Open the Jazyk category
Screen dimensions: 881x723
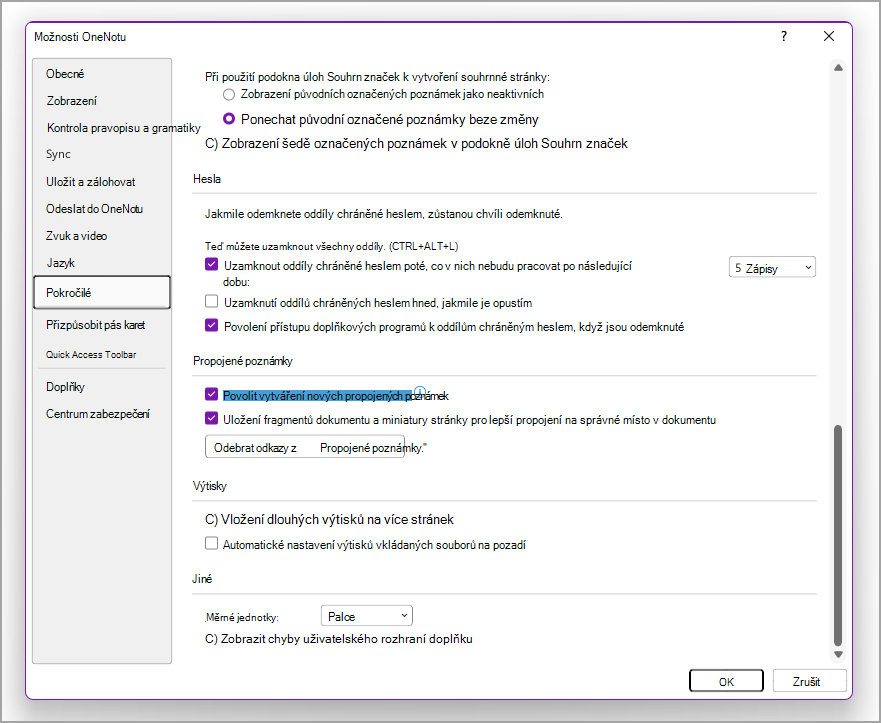tap(60, 263)
